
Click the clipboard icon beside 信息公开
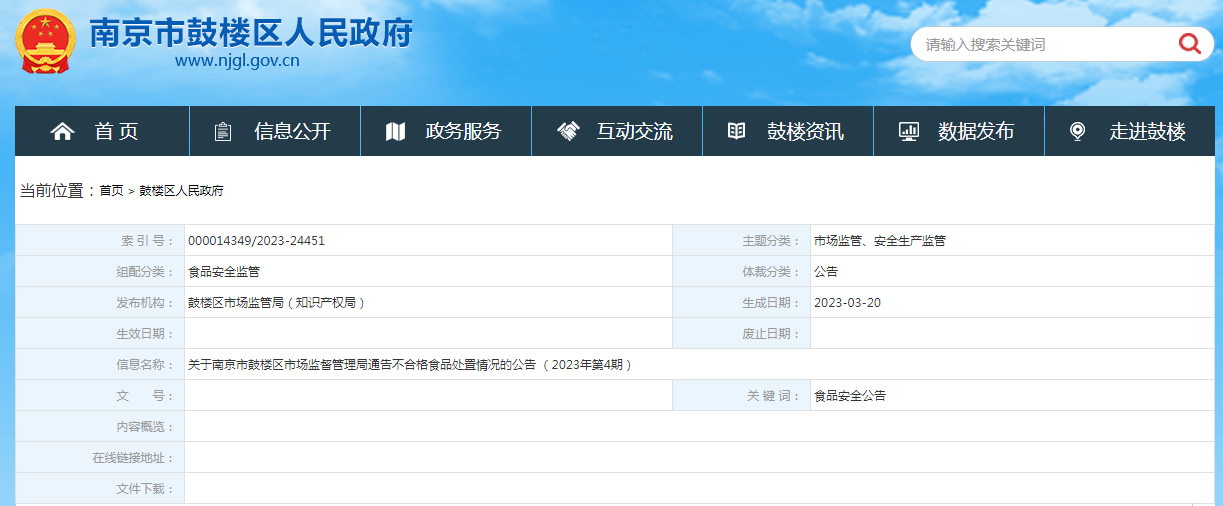tap(223, 132)
